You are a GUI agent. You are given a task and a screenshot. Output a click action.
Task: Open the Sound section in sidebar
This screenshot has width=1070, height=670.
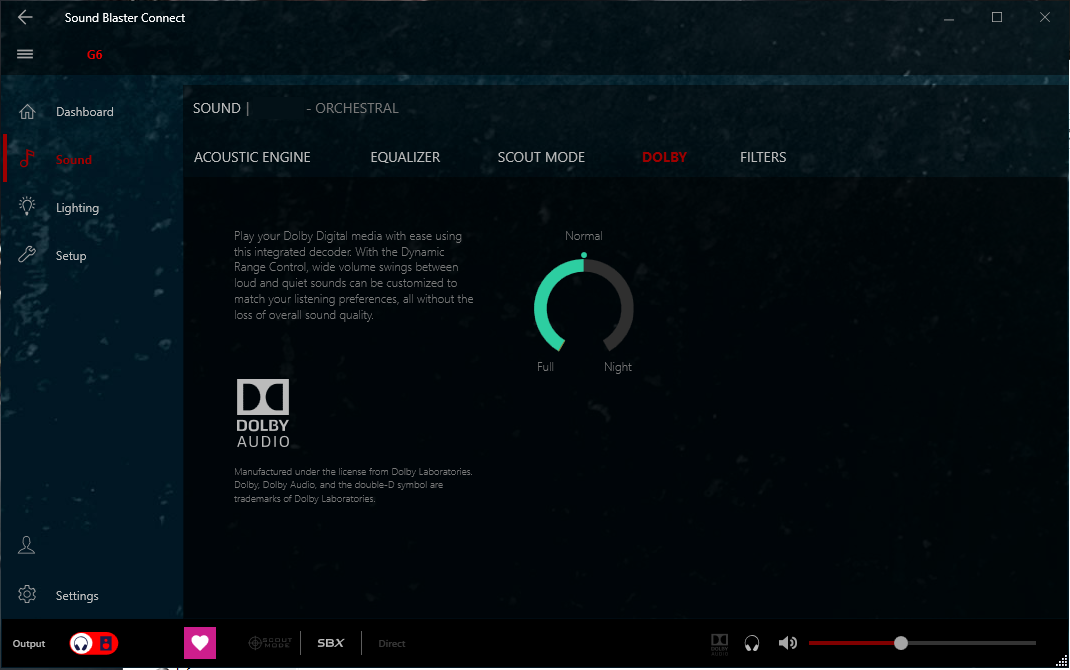74,160
